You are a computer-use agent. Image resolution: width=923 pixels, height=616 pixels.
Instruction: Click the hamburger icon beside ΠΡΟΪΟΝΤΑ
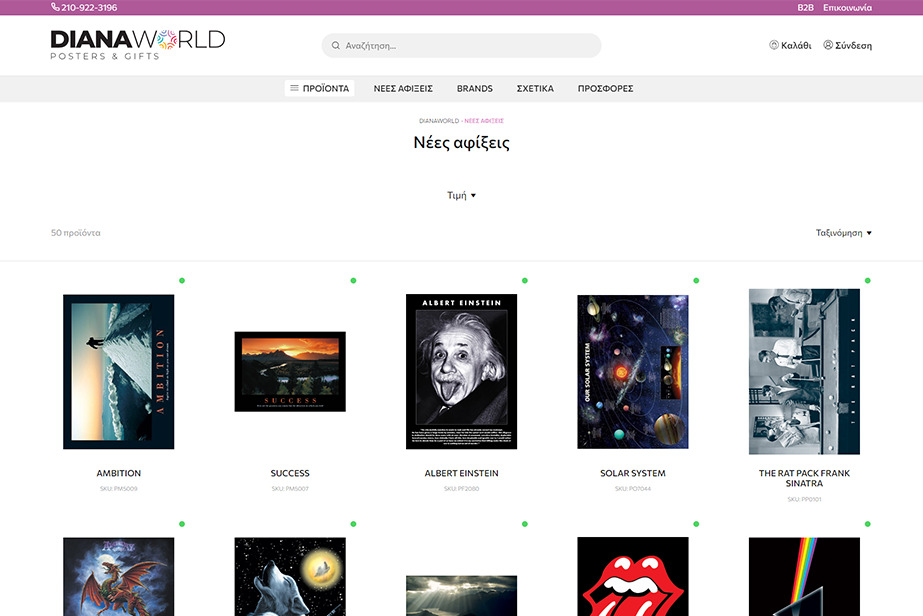pos(294,88)
